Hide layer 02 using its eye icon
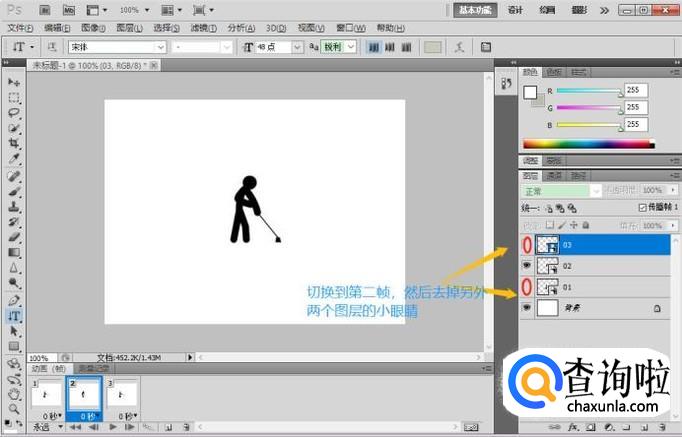 click(528, 266)
